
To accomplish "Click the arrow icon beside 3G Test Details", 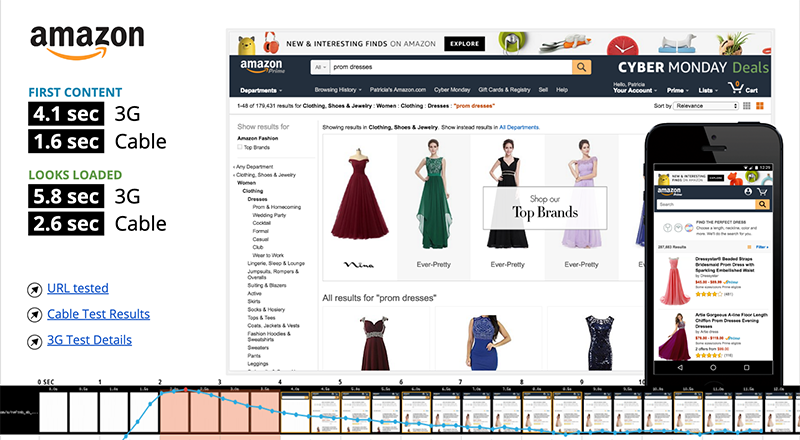I will coord(34,341).
